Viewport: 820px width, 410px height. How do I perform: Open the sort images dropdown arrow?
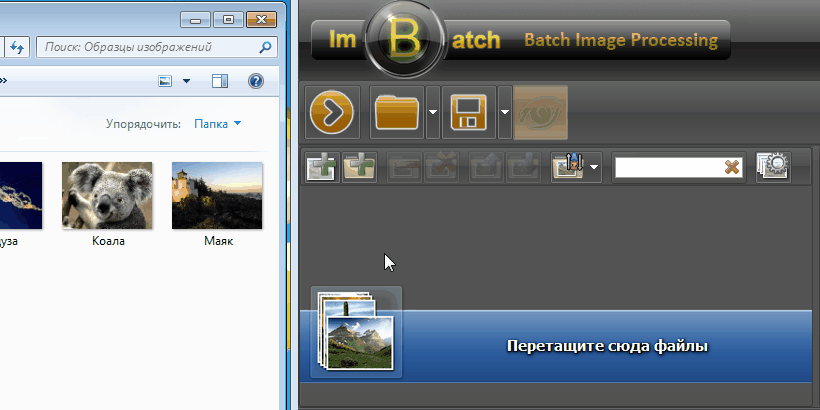click(x=594, y=167)
